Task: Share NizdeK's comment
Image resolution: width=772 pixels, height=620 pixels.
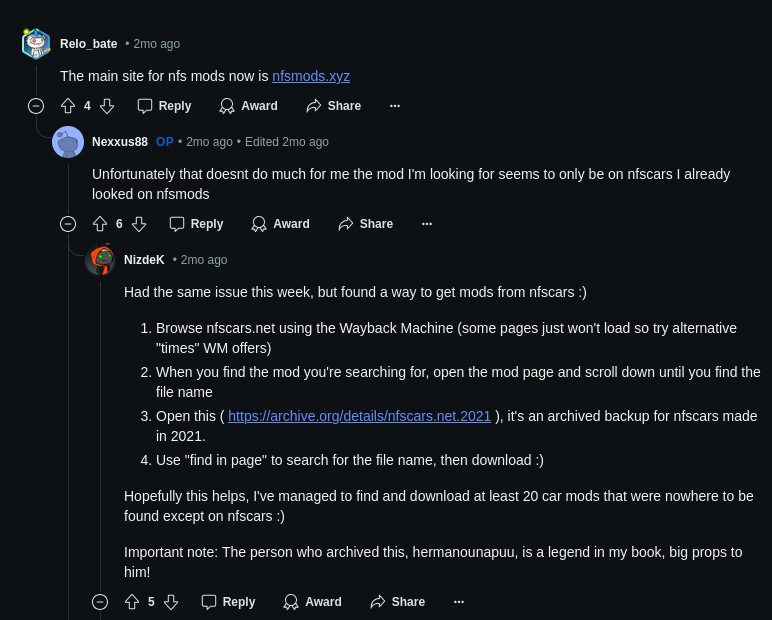Action: point(397,602)
